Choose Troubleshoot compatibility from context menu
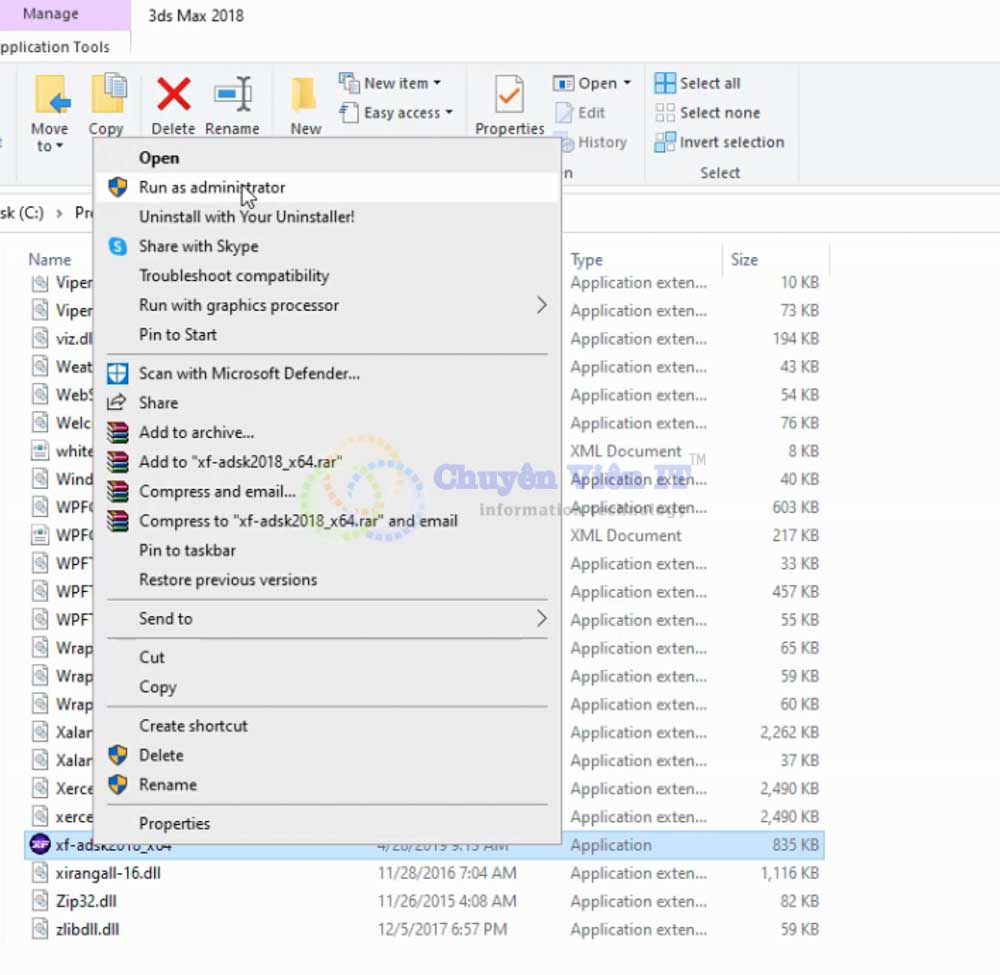This screenshot has width=1000, height=975. 234,275
